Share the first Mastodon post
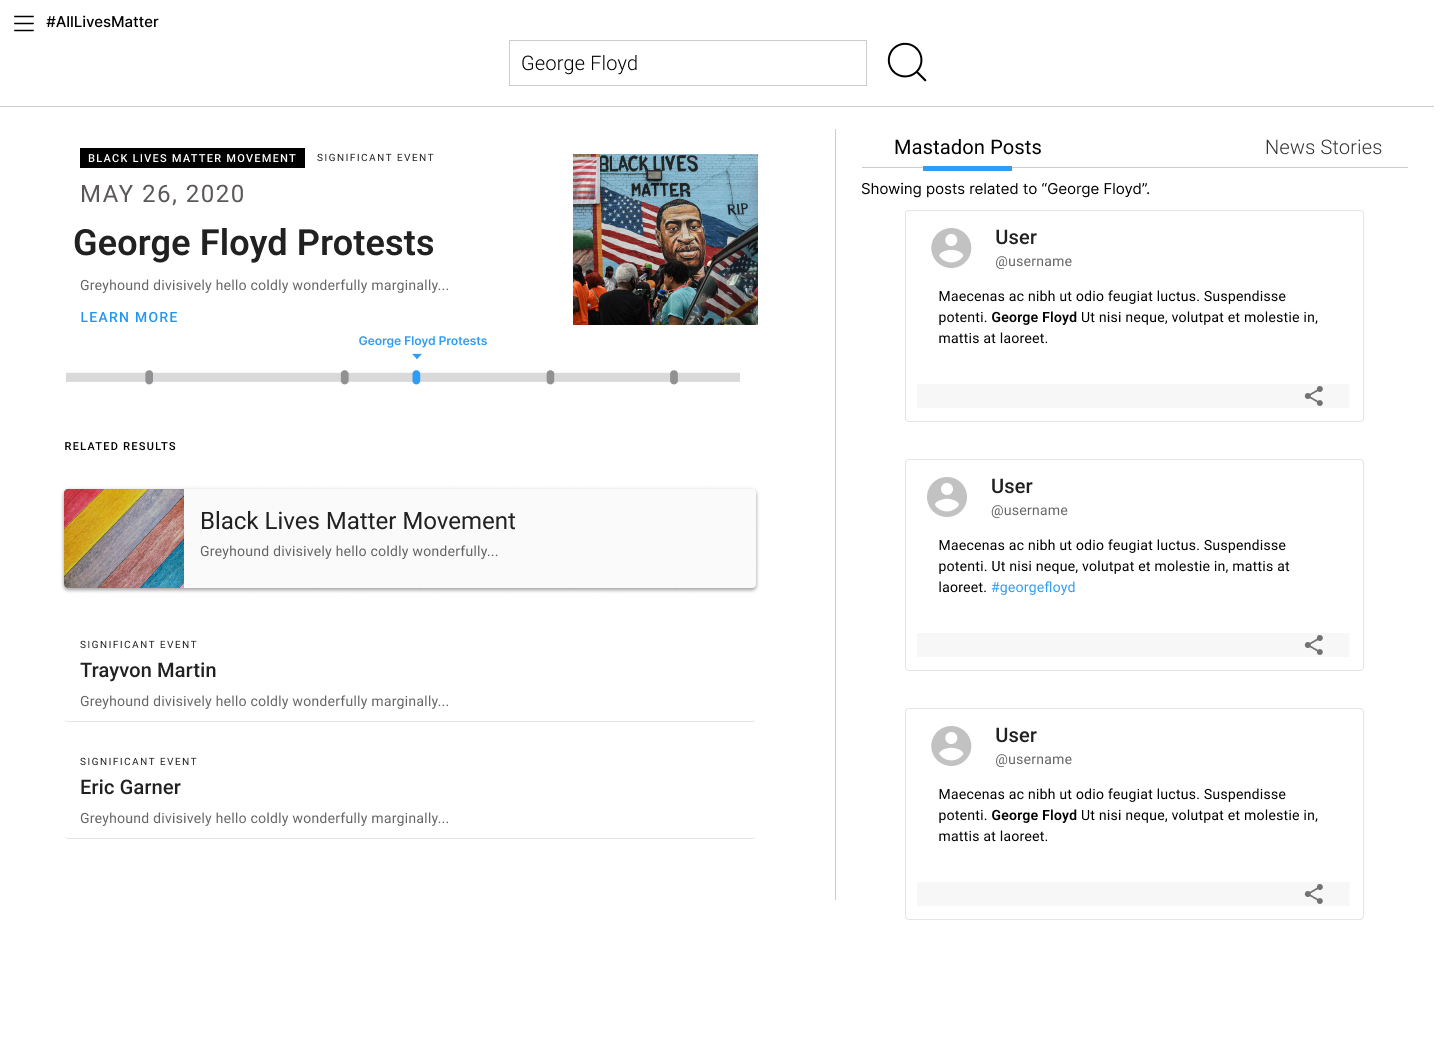Screen dimensions: 1440x1042 point(1314,396)
